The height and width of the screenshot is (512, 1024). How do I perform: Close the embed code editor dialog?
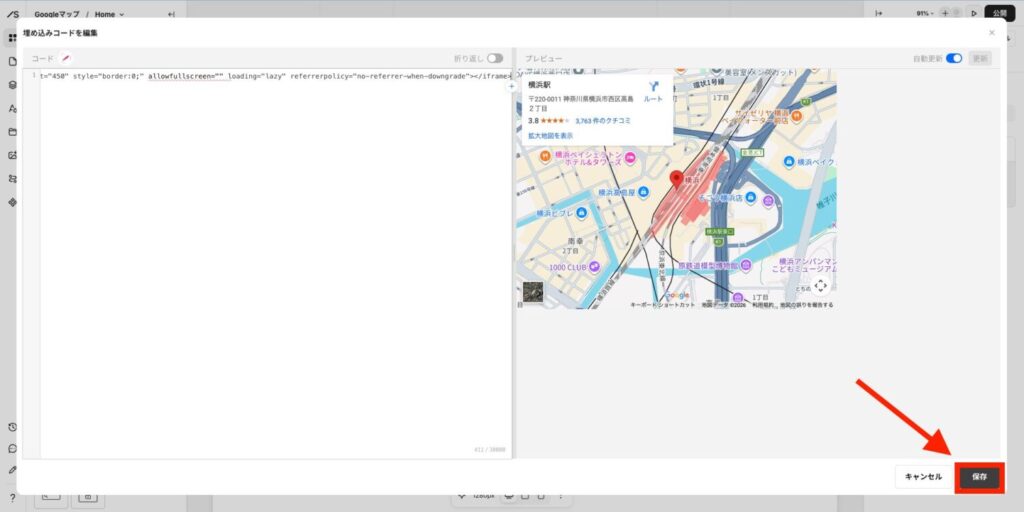pos(992,33)
